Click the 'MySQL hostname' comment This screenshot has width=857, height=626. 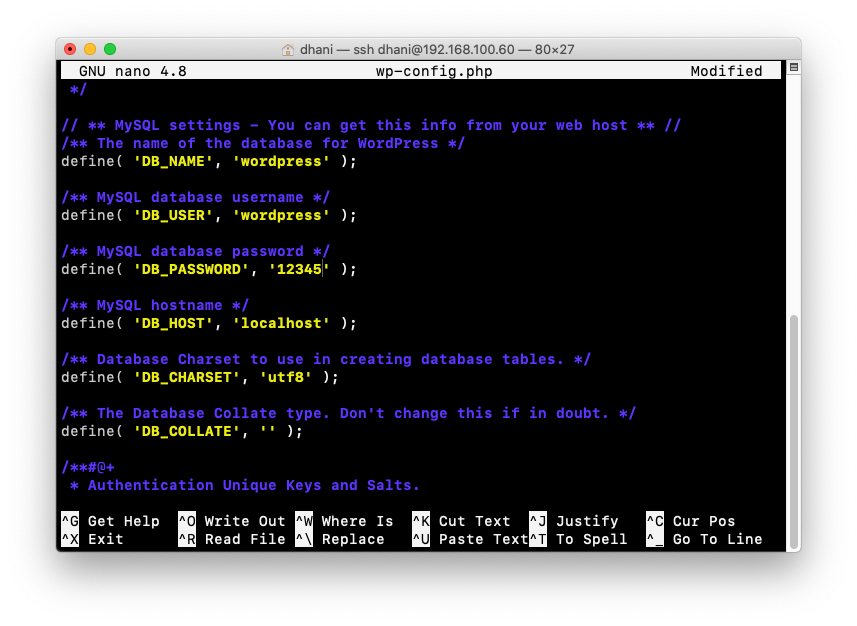tap(155, 306)
